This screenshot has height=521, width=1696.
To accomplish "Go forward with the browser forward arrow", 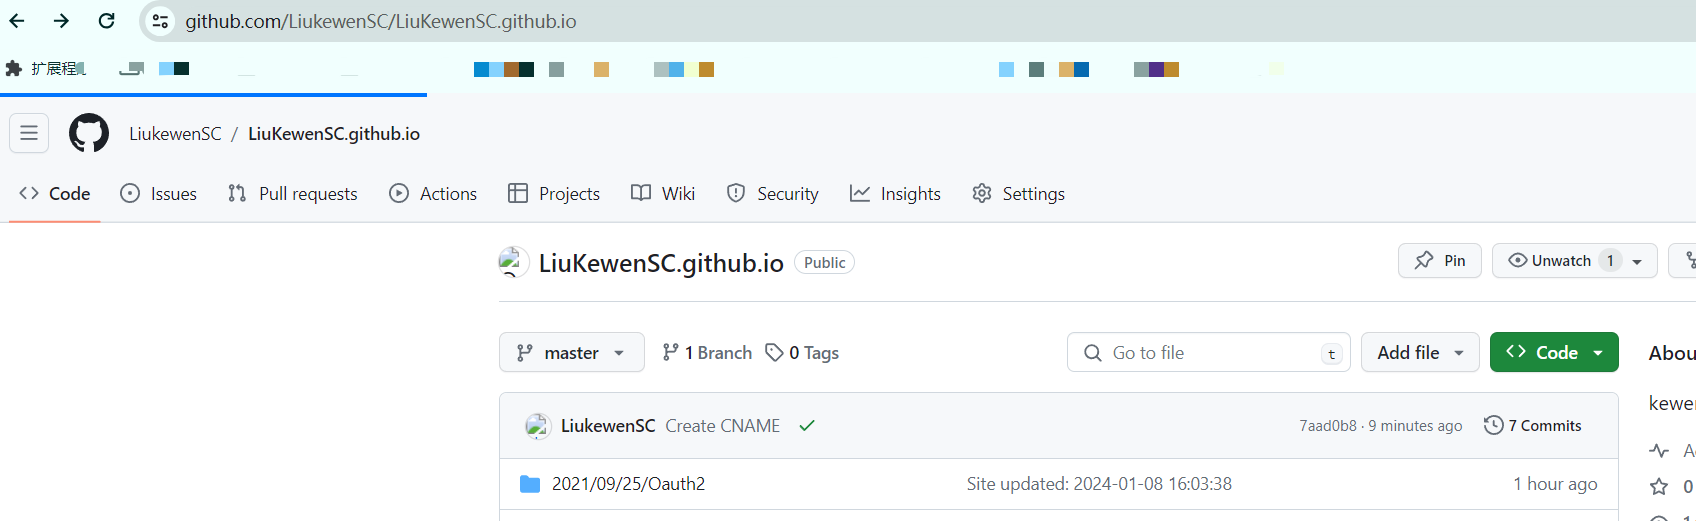I will [x=61, y=21].
